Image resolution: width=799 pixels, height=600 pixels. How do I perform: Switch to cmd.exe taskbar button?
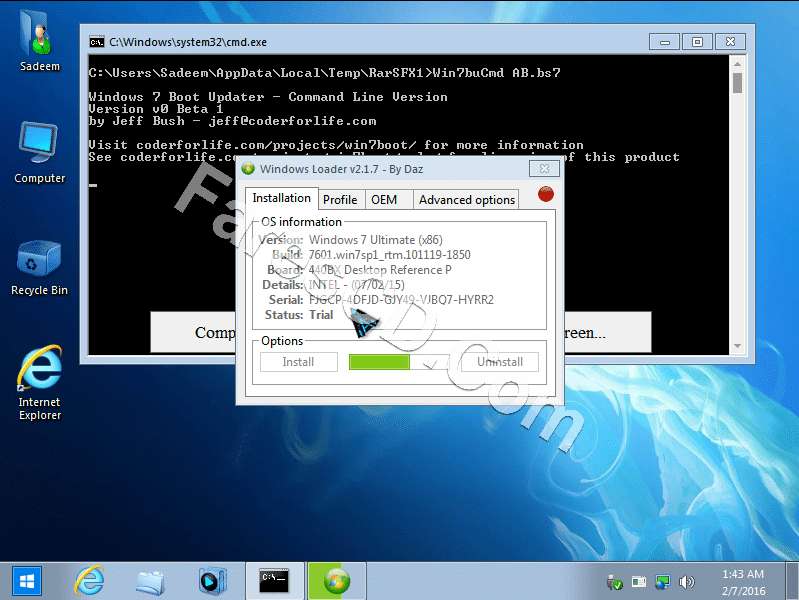[275, 581]
